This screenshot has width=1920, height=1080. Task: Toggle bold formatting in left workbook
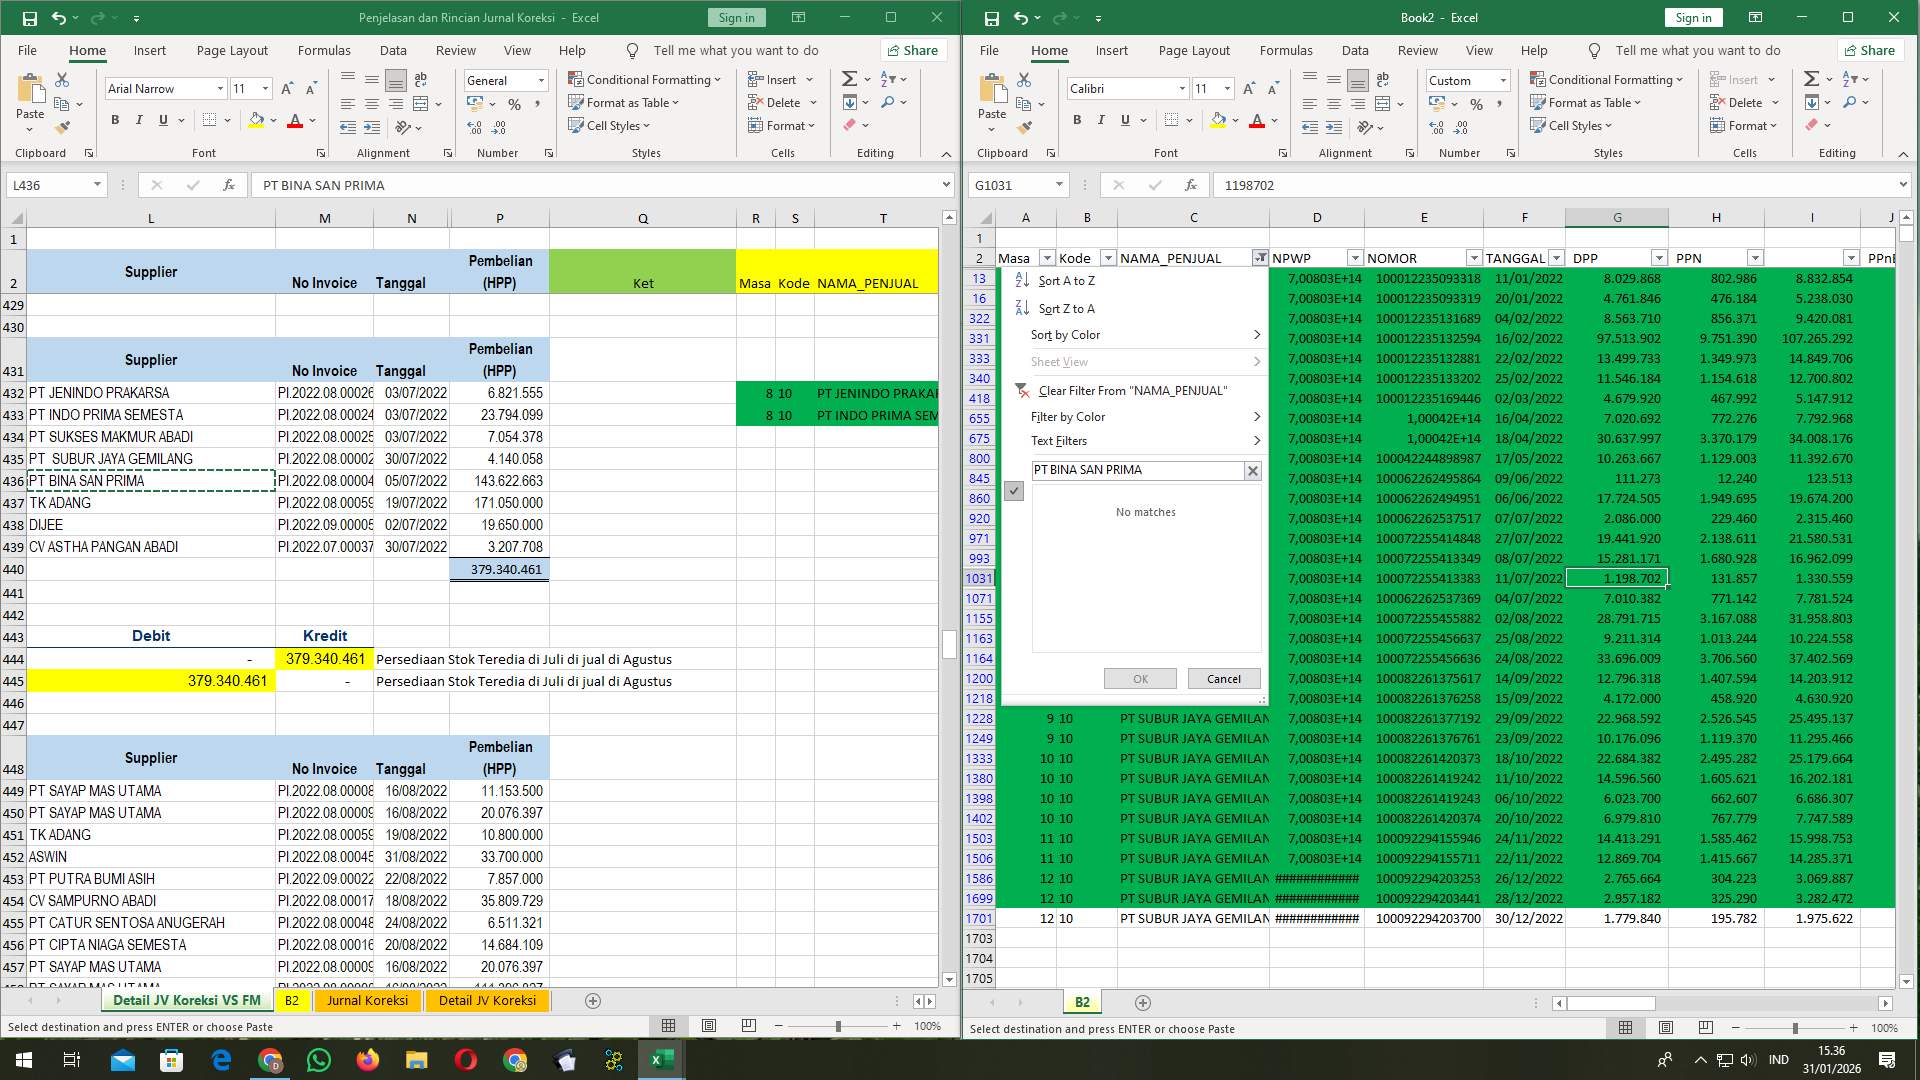113,120
